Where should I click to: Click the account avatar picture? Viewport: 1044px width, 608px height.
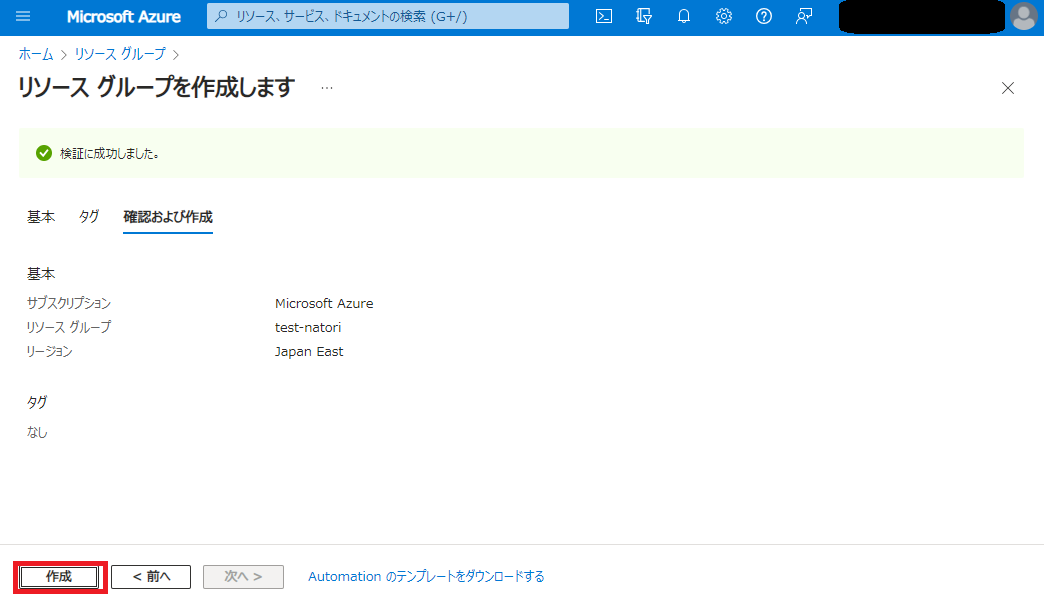point(1023,17)
